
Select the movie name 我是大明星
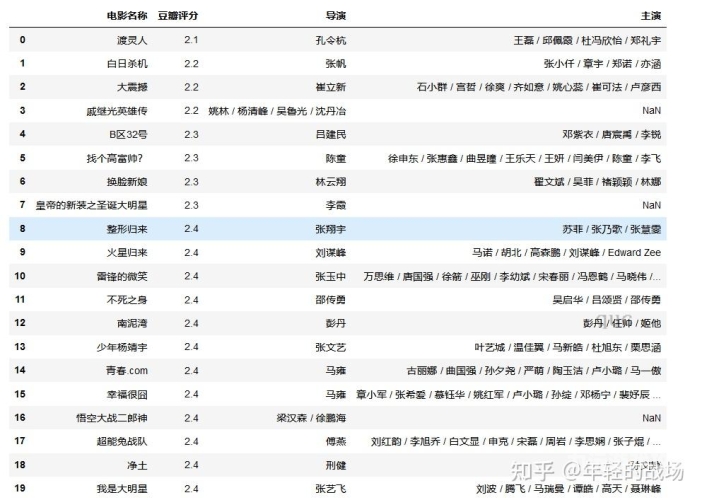click(x=122, y=489)
